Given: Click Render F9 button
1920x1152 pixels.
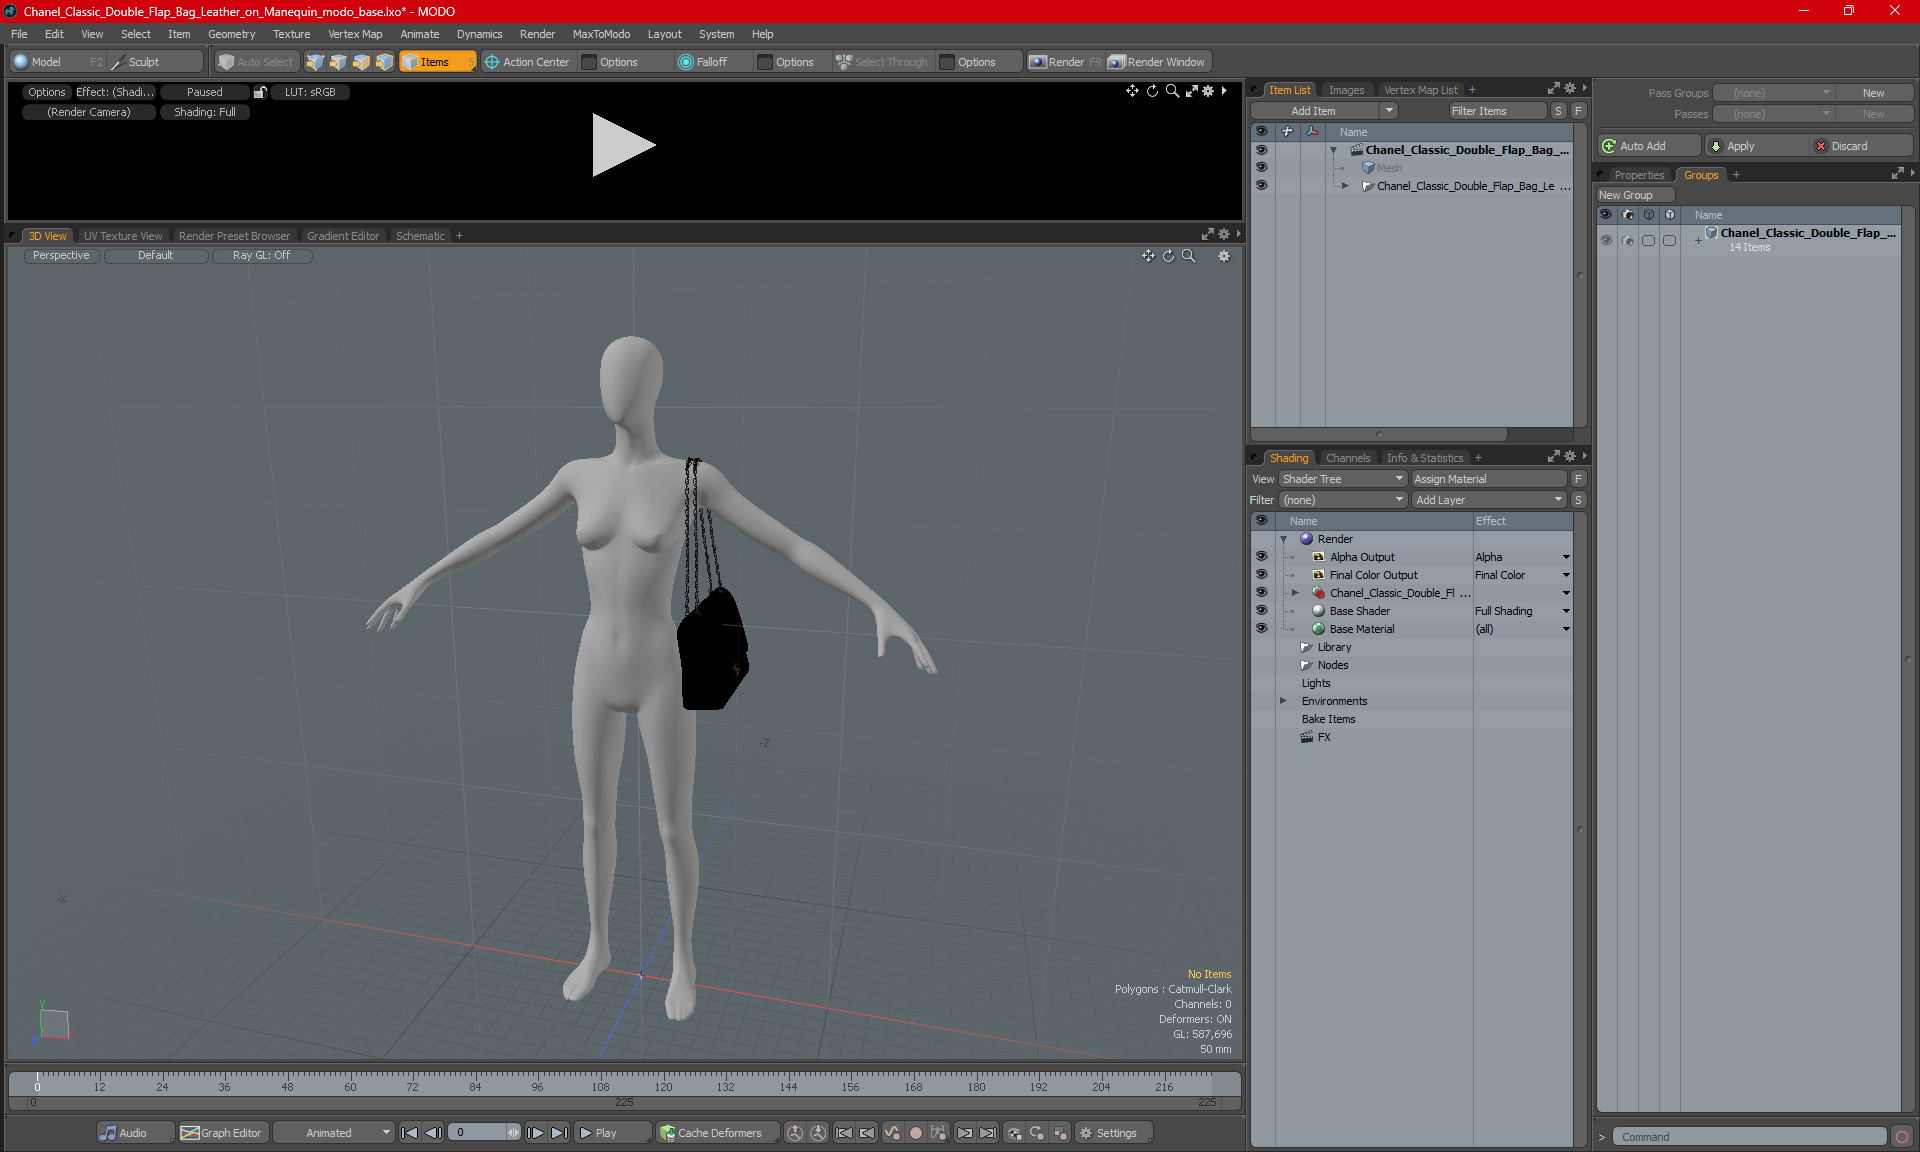Looking at the screenshot, I should tap(1065, 62).
